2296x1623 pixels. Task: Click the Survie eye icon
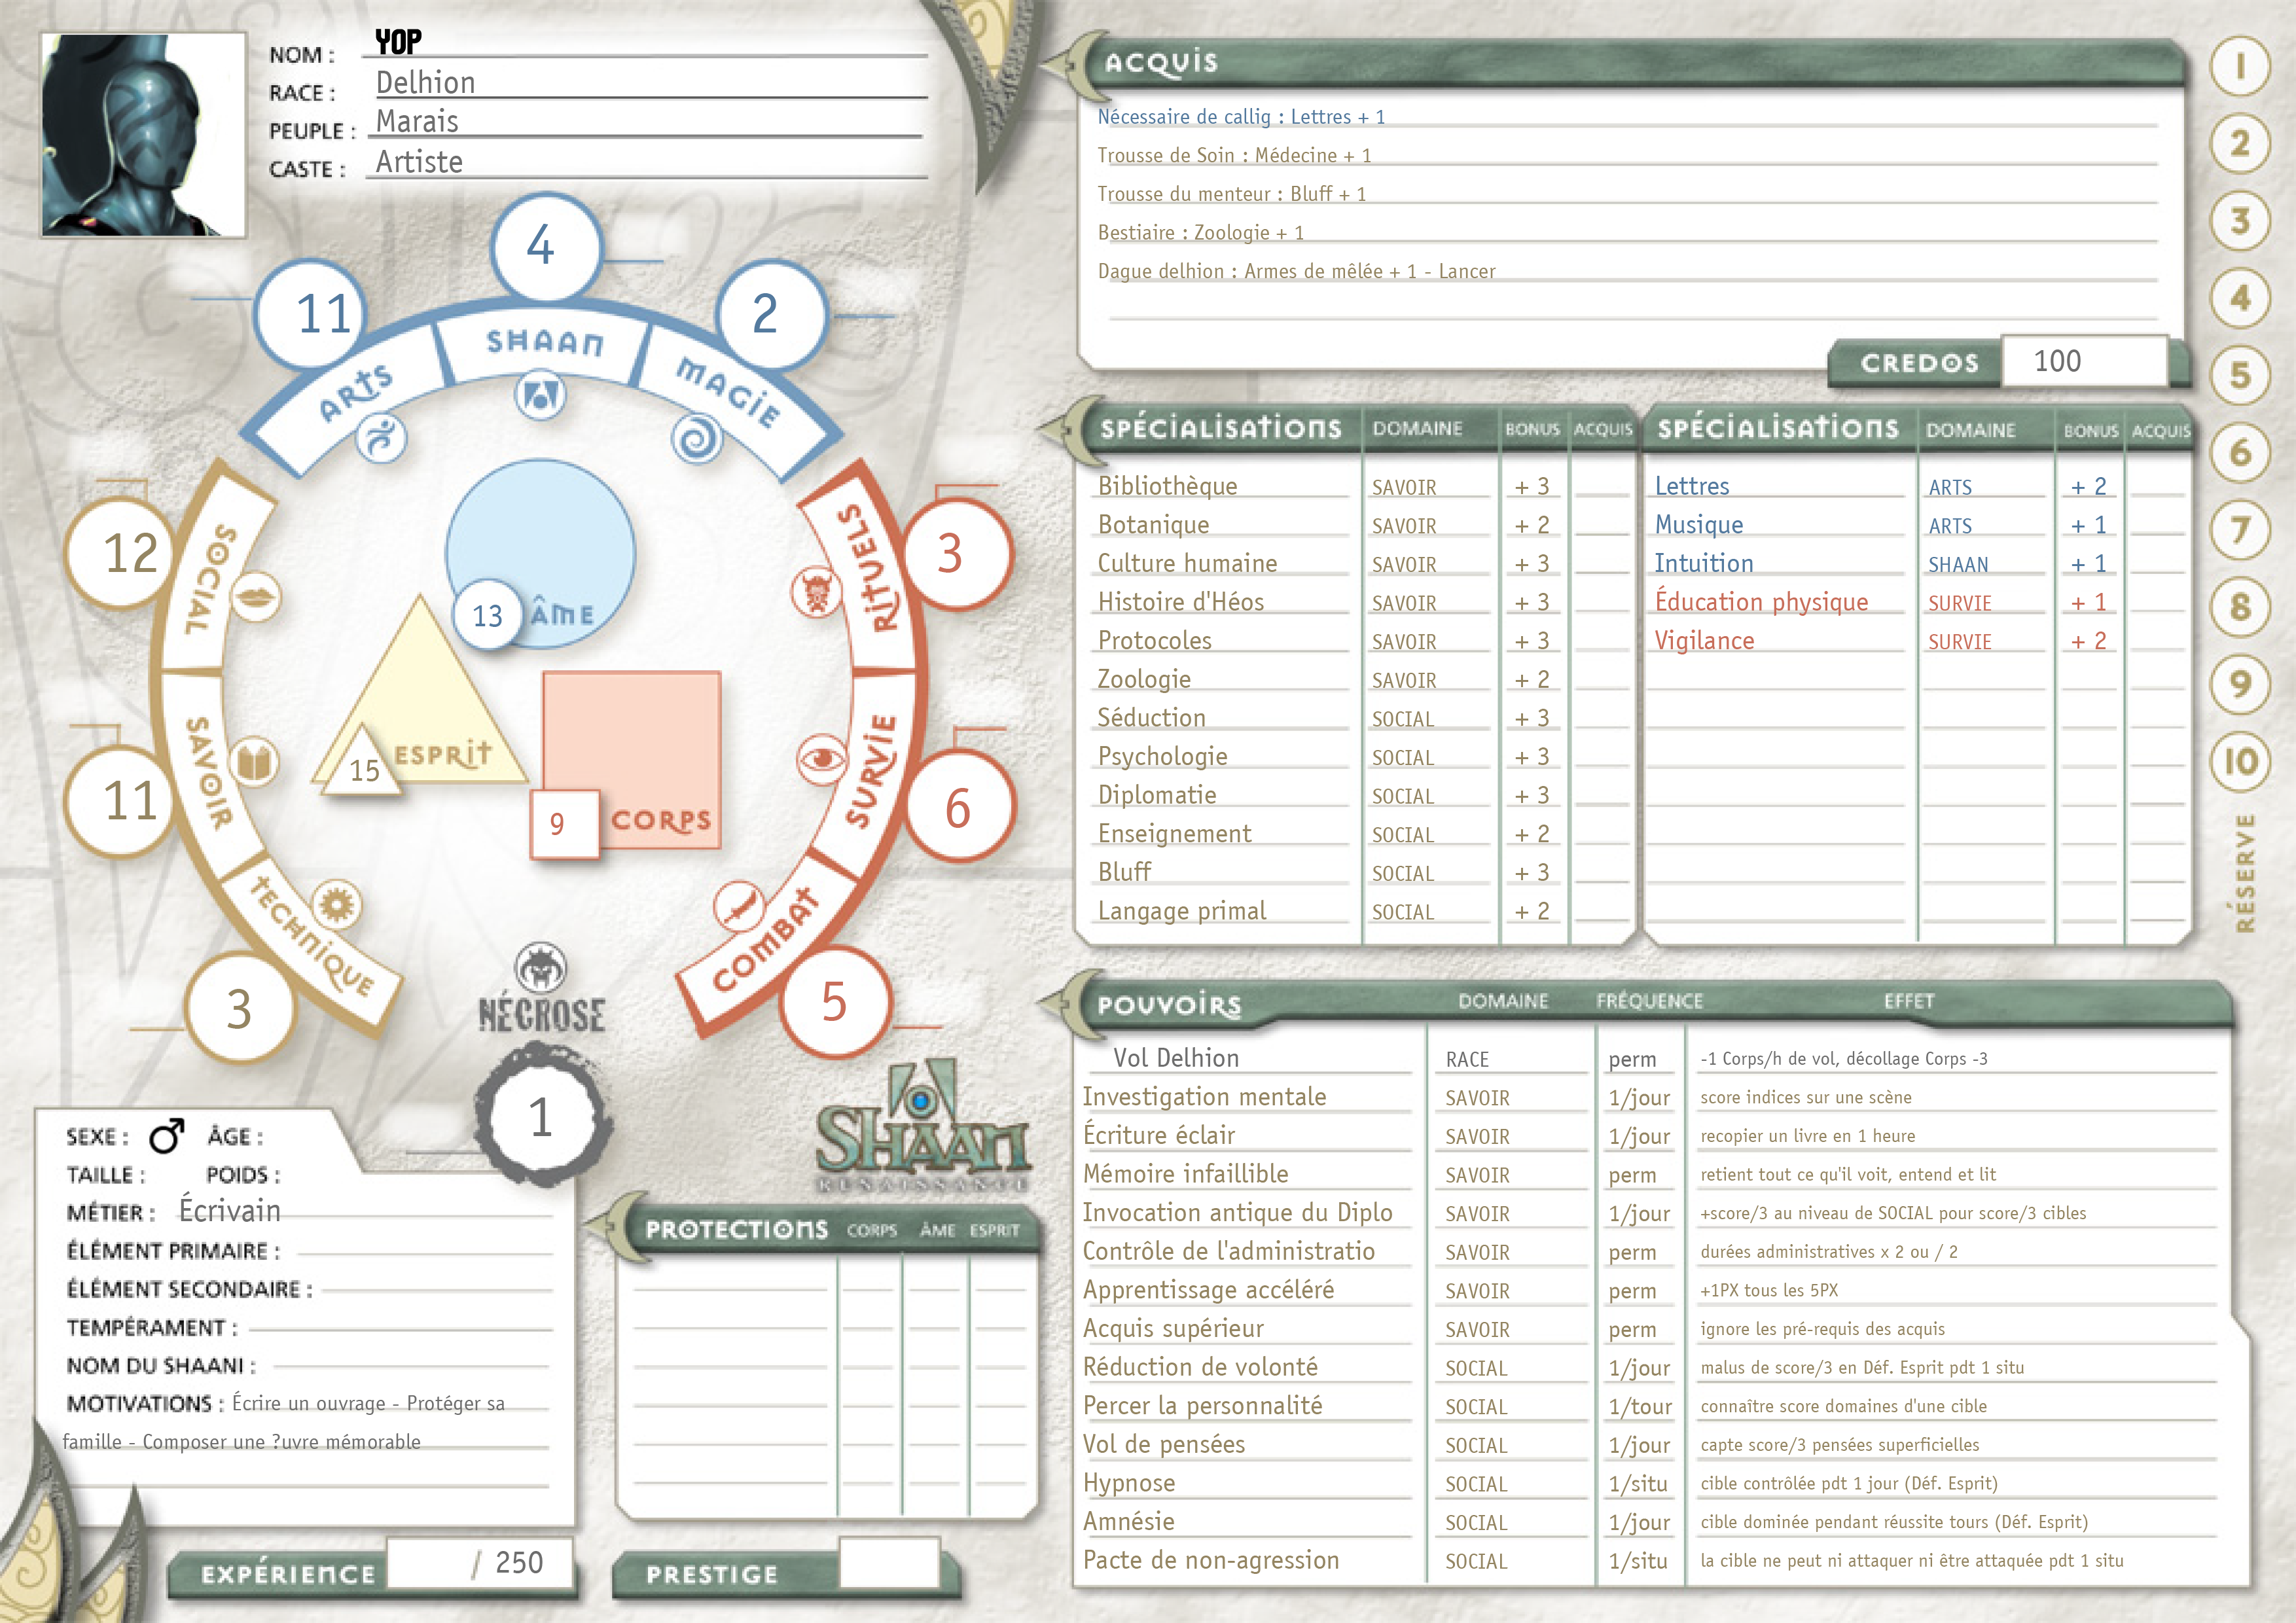pyautogui.click(x=822, y=759)
